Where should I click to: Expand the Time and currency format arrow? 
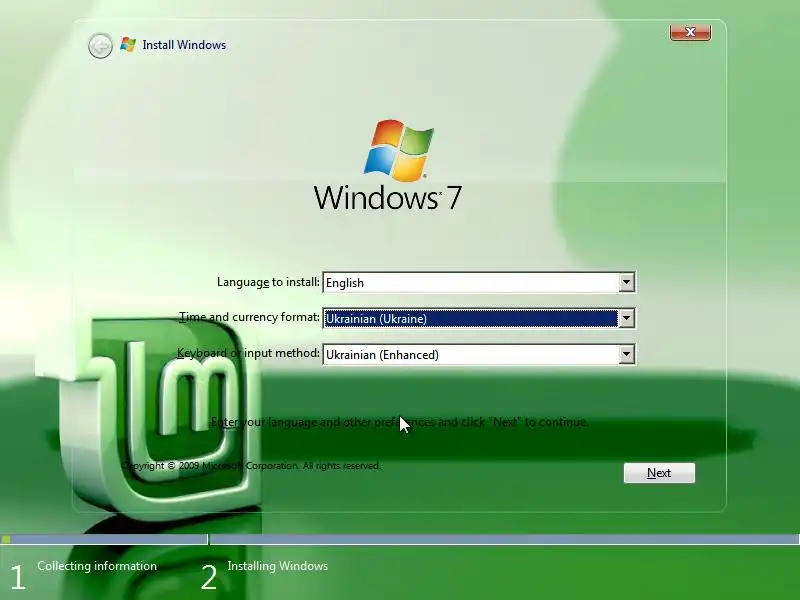pyautogui.click(x=627, y=318)
